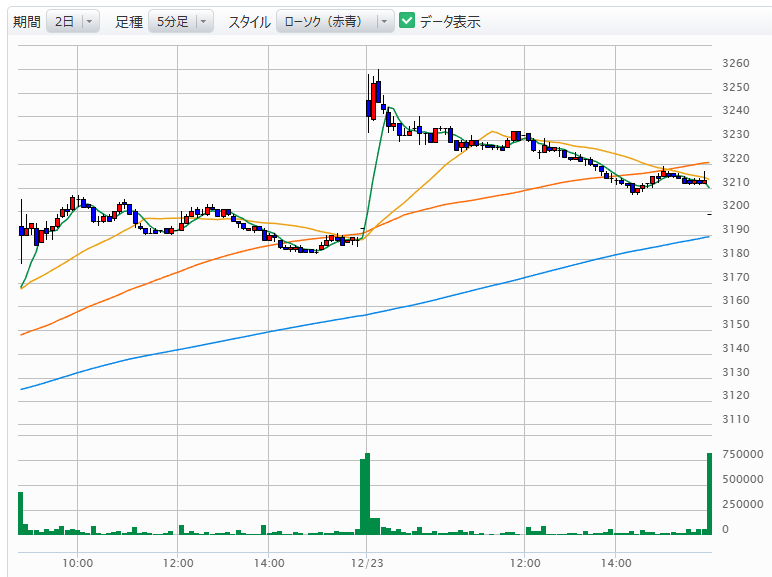Click the 12/23 date label on the time axis

(367, 563)
